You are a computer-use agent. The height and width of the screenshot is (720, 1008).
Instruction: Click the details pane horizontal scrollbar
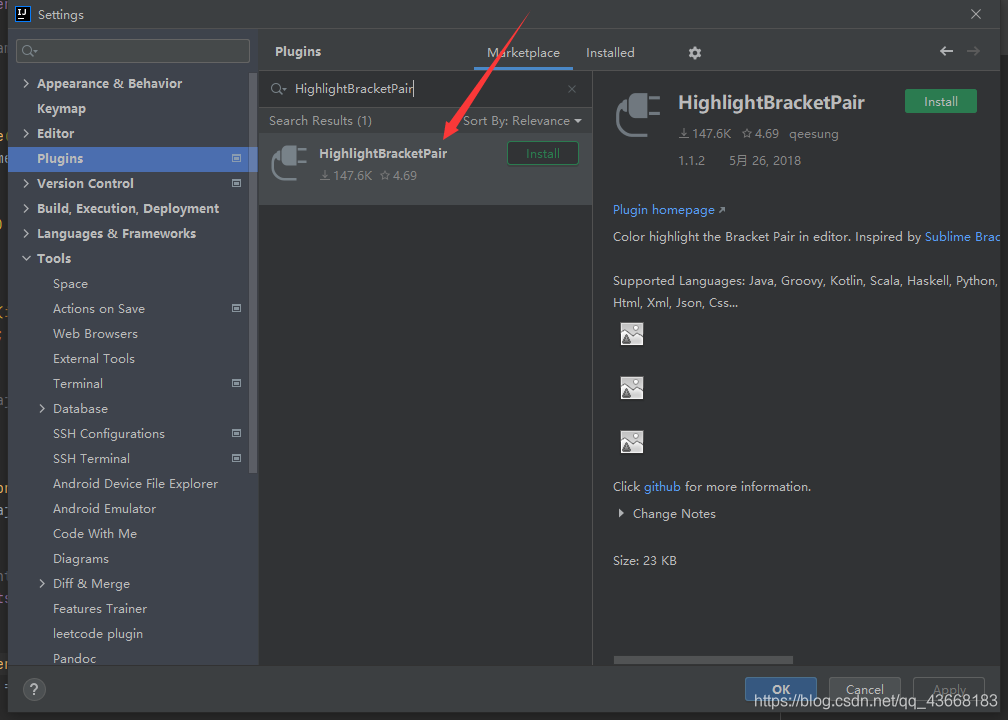[x=703, y=660]
